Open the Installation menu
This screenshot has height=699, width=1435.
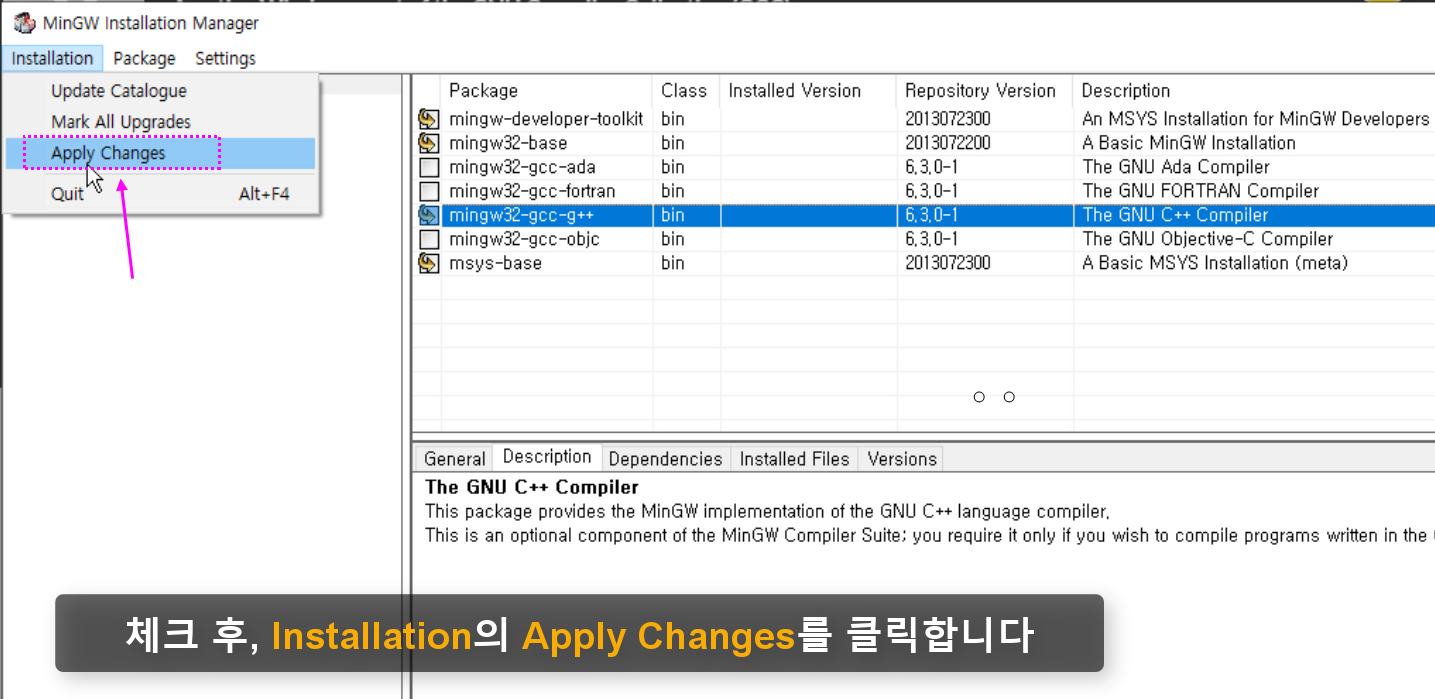[52, 58]
